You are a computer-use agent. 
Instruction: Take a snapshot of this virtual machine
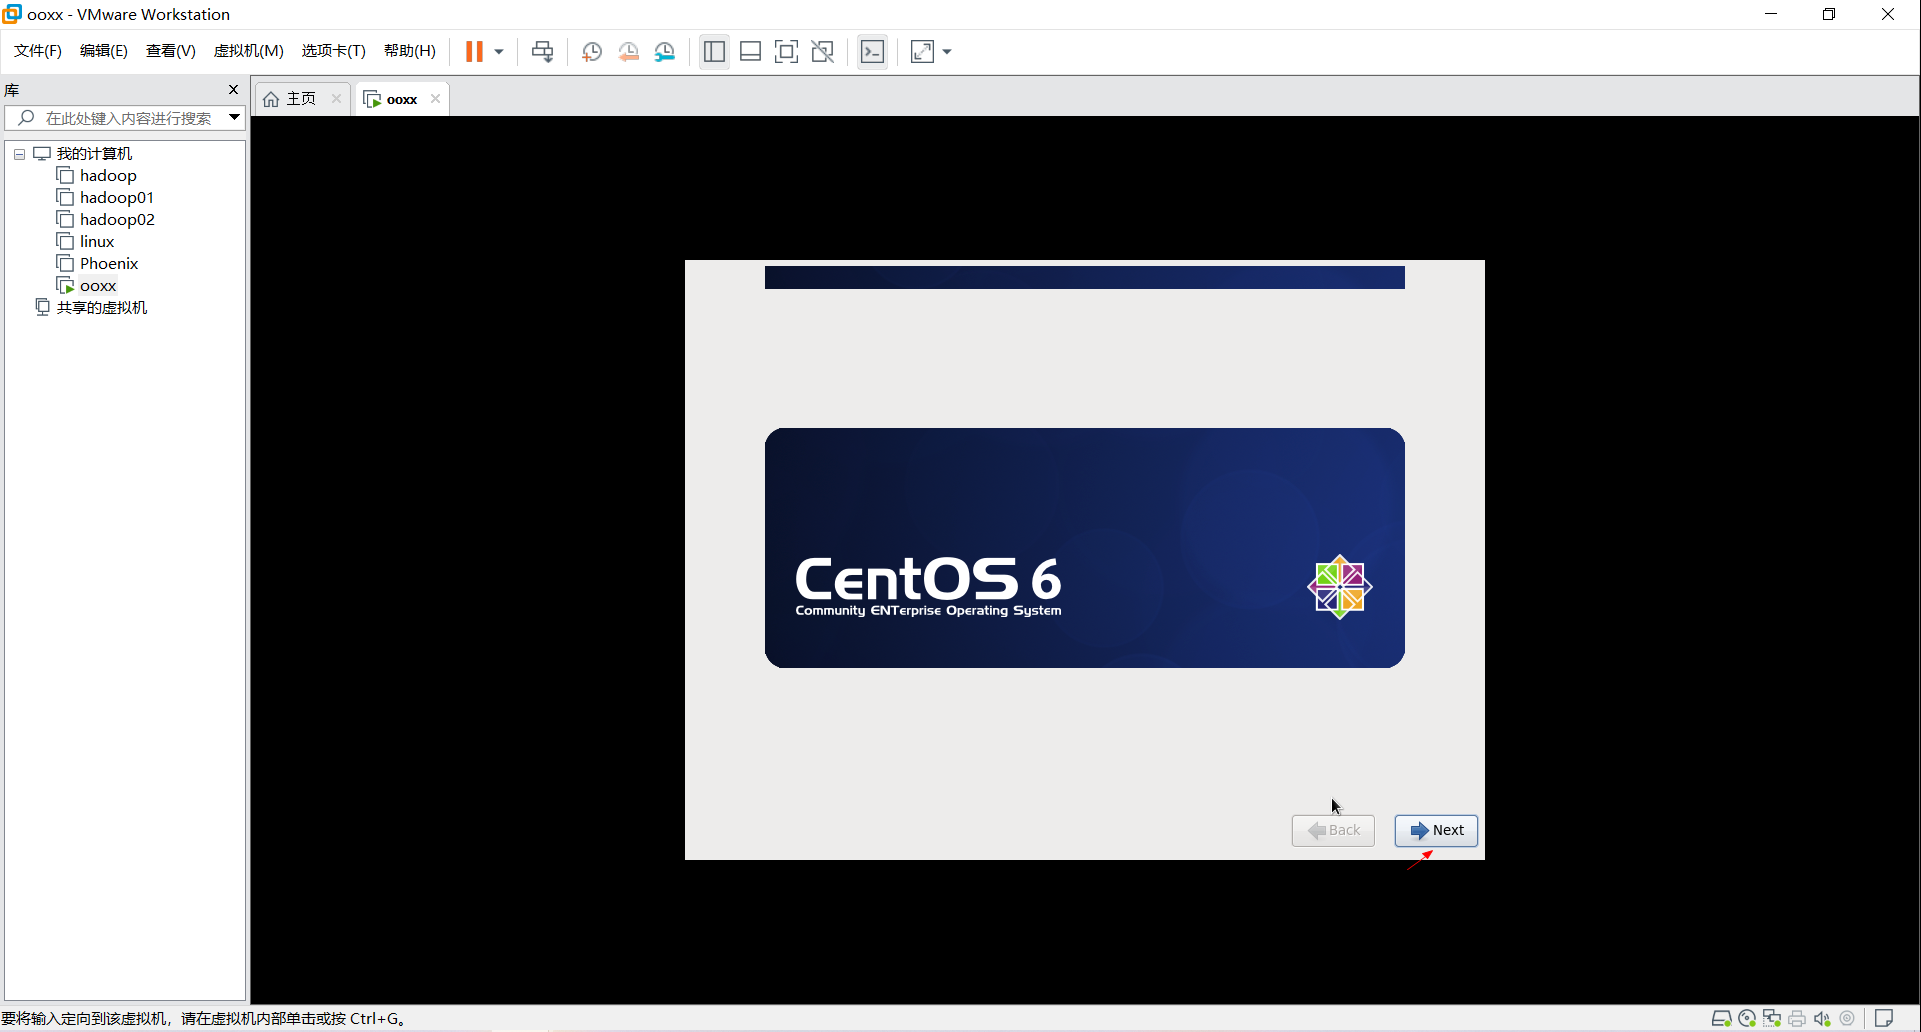[x=592, y=52]
